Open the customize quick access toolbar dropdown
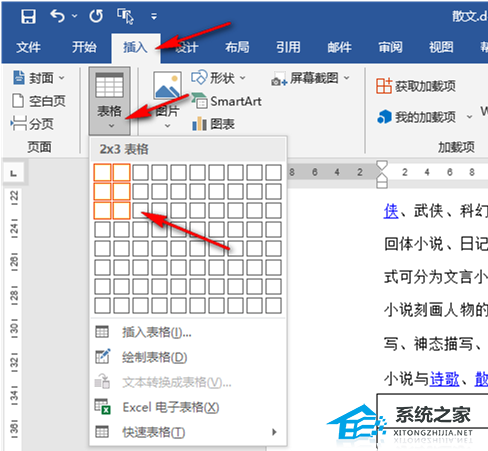 tap(154, 16)
